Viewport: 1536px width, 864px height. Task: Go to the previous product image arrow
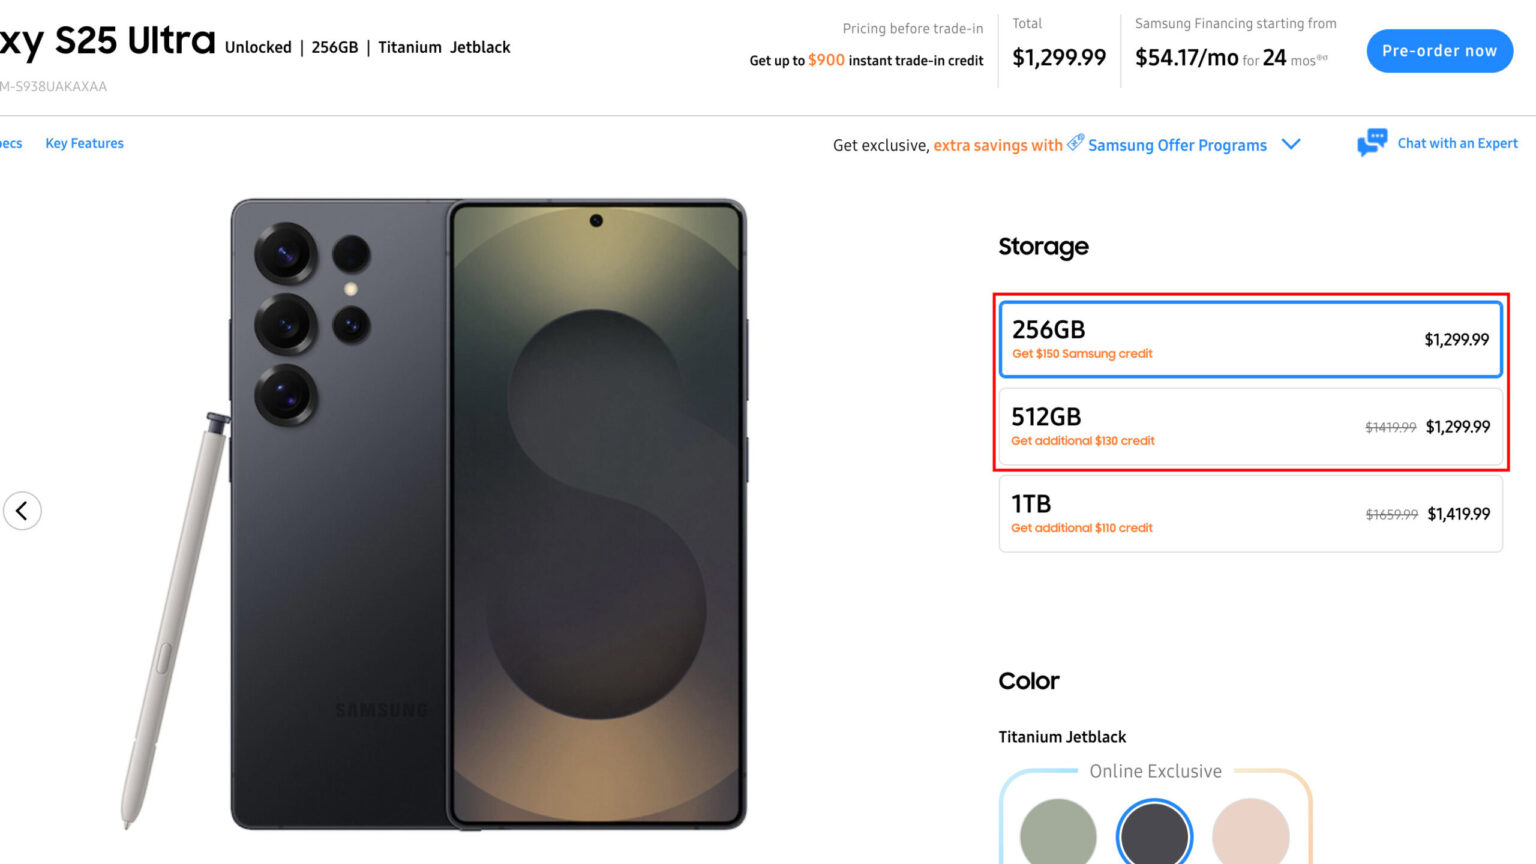point(22,511)
